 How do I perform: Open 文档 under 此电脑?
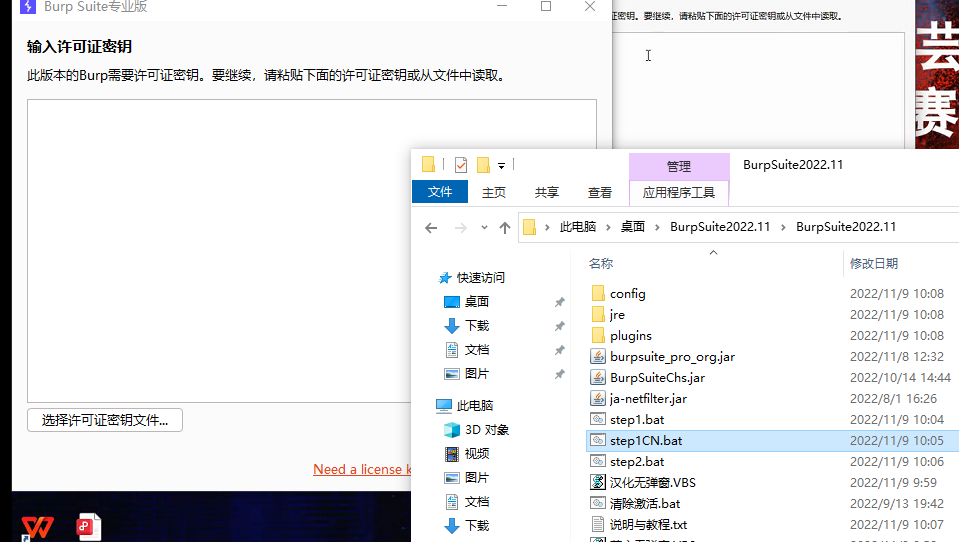476,502
